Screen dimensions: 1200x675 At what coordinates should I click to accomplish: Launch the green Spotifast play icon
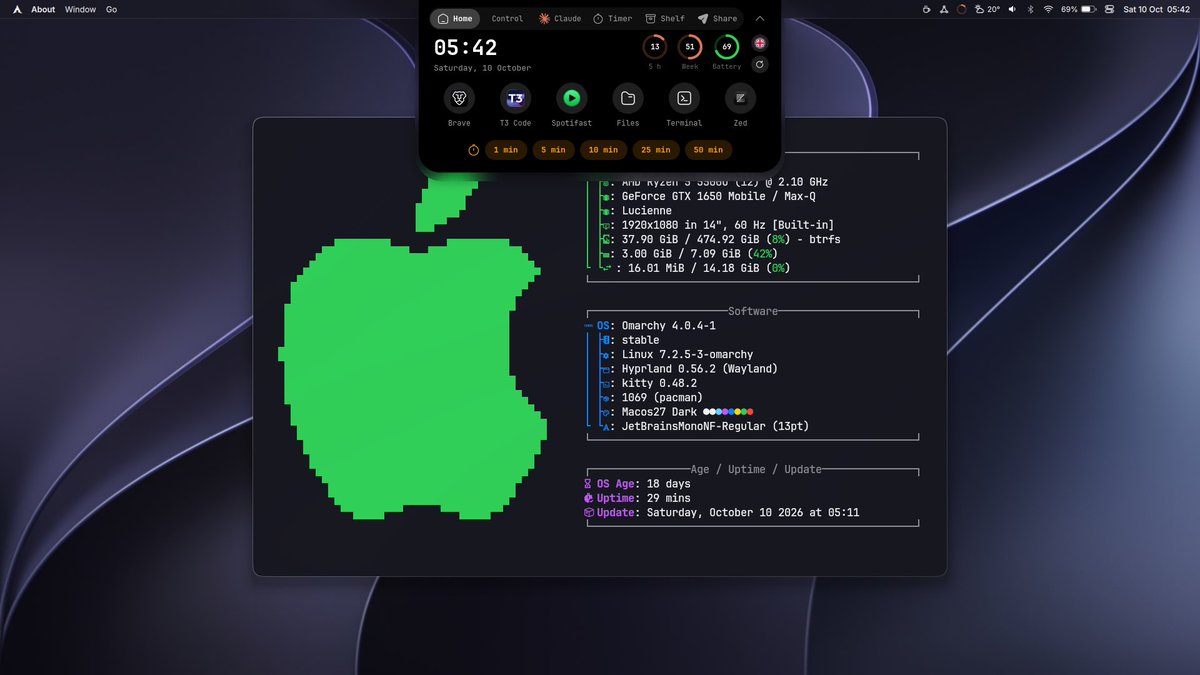[571, 98]
